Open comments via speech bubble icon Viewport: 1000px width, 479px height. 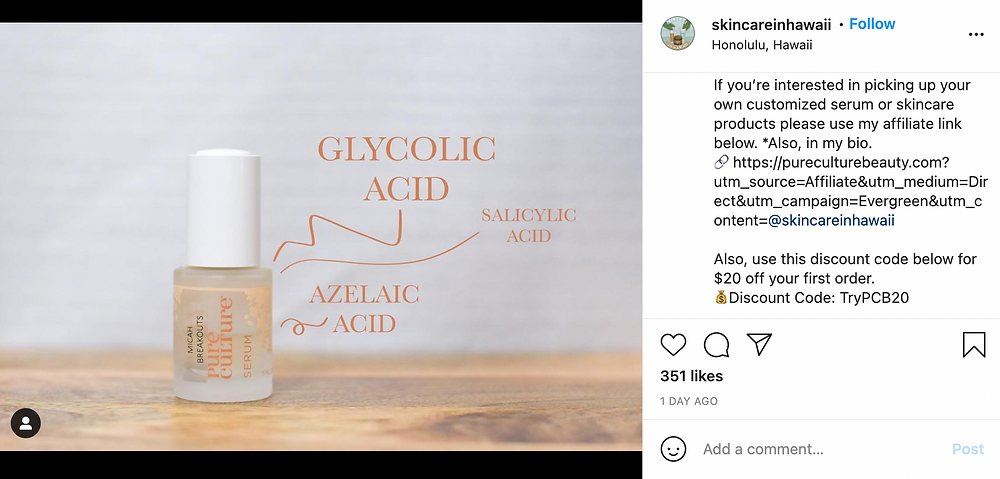[x=716, y=345]
